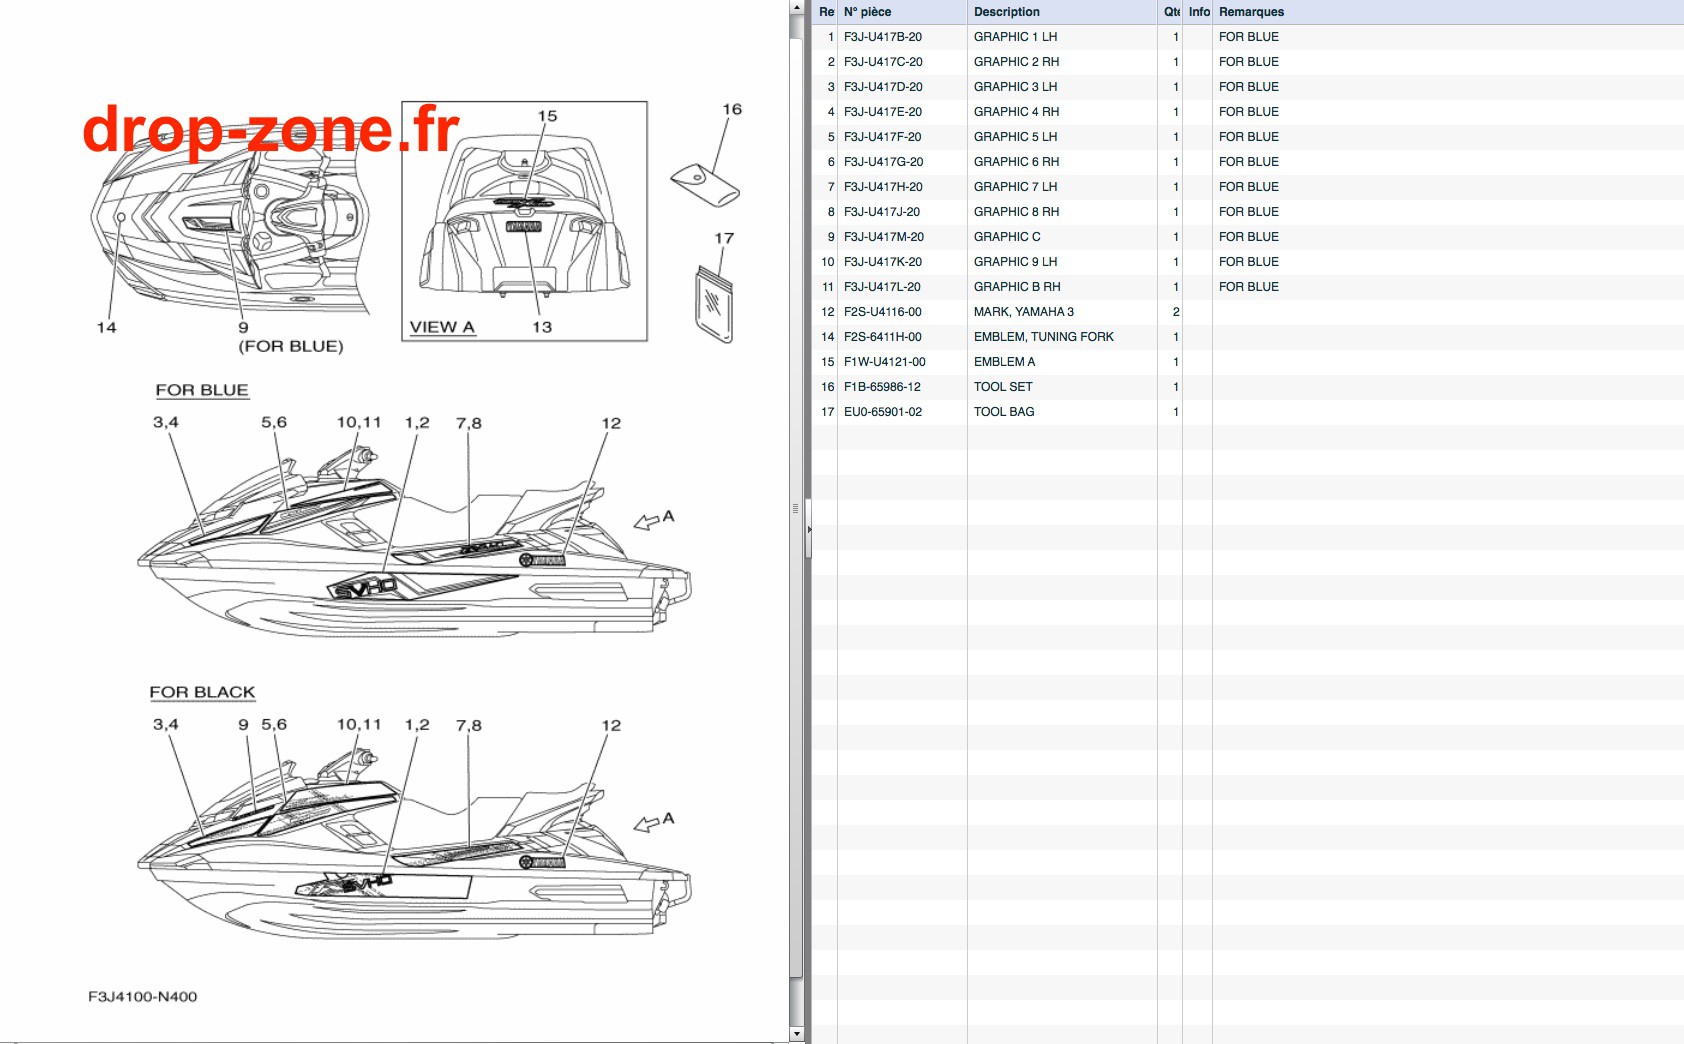1684x1044 pixels.
Task: Select part number F3J-U417C-20
Action: 883,62
